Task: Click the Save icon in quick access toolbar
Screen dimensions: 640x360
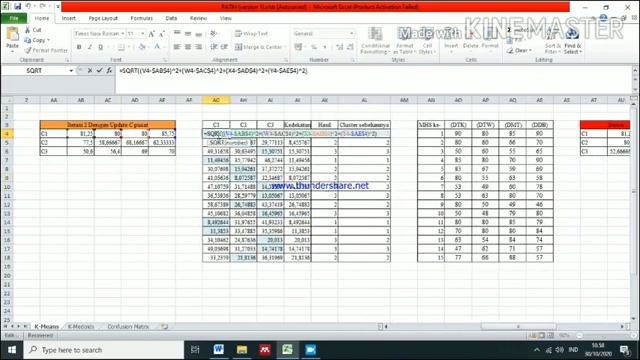Action: pos(18,7)
